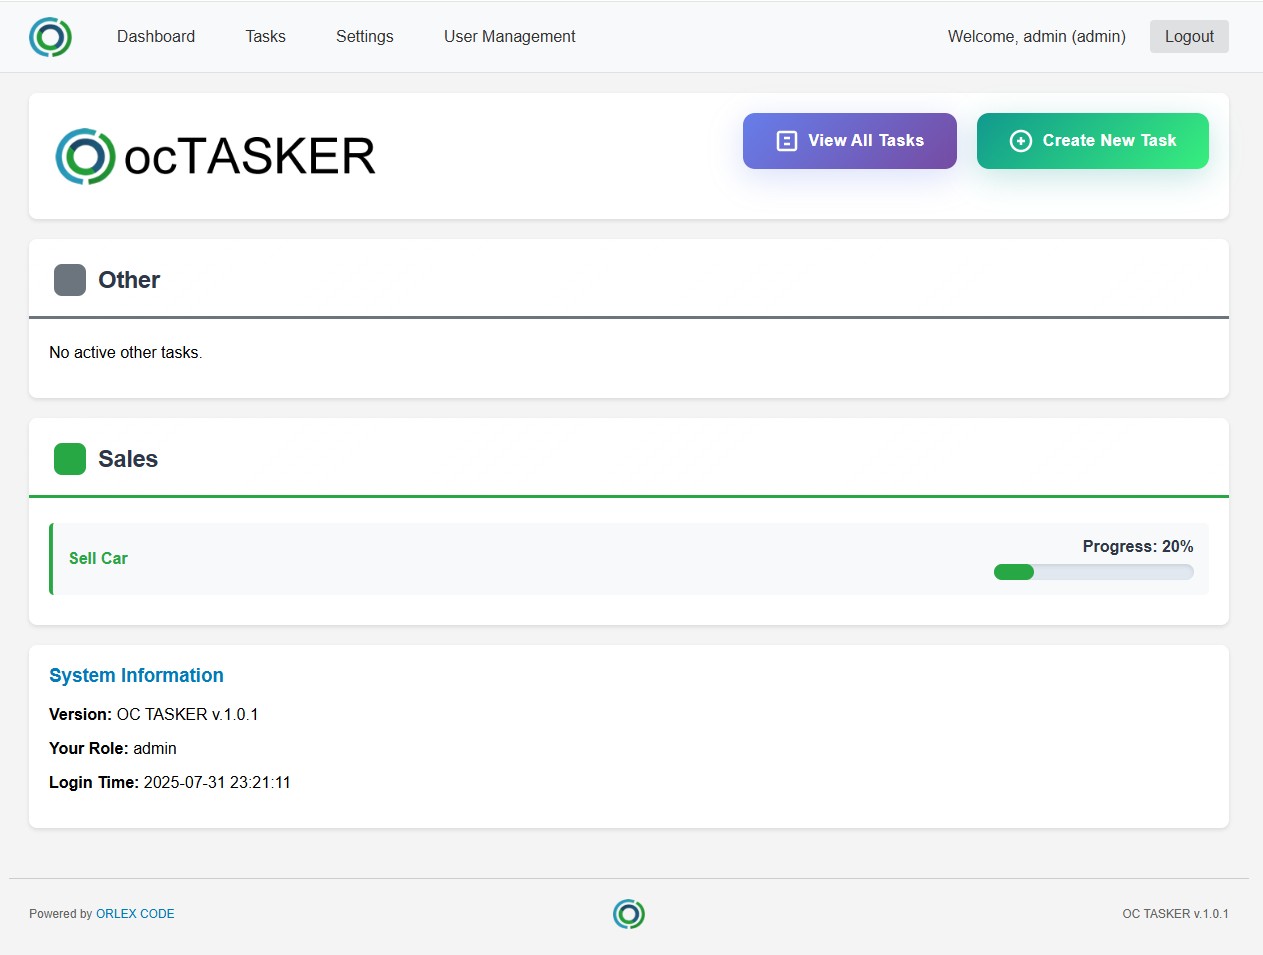The width and height of the screenshot is (1263, 955).
Task: Follow the ORLEX CODE footer link
Action: (x=135, y=914)
